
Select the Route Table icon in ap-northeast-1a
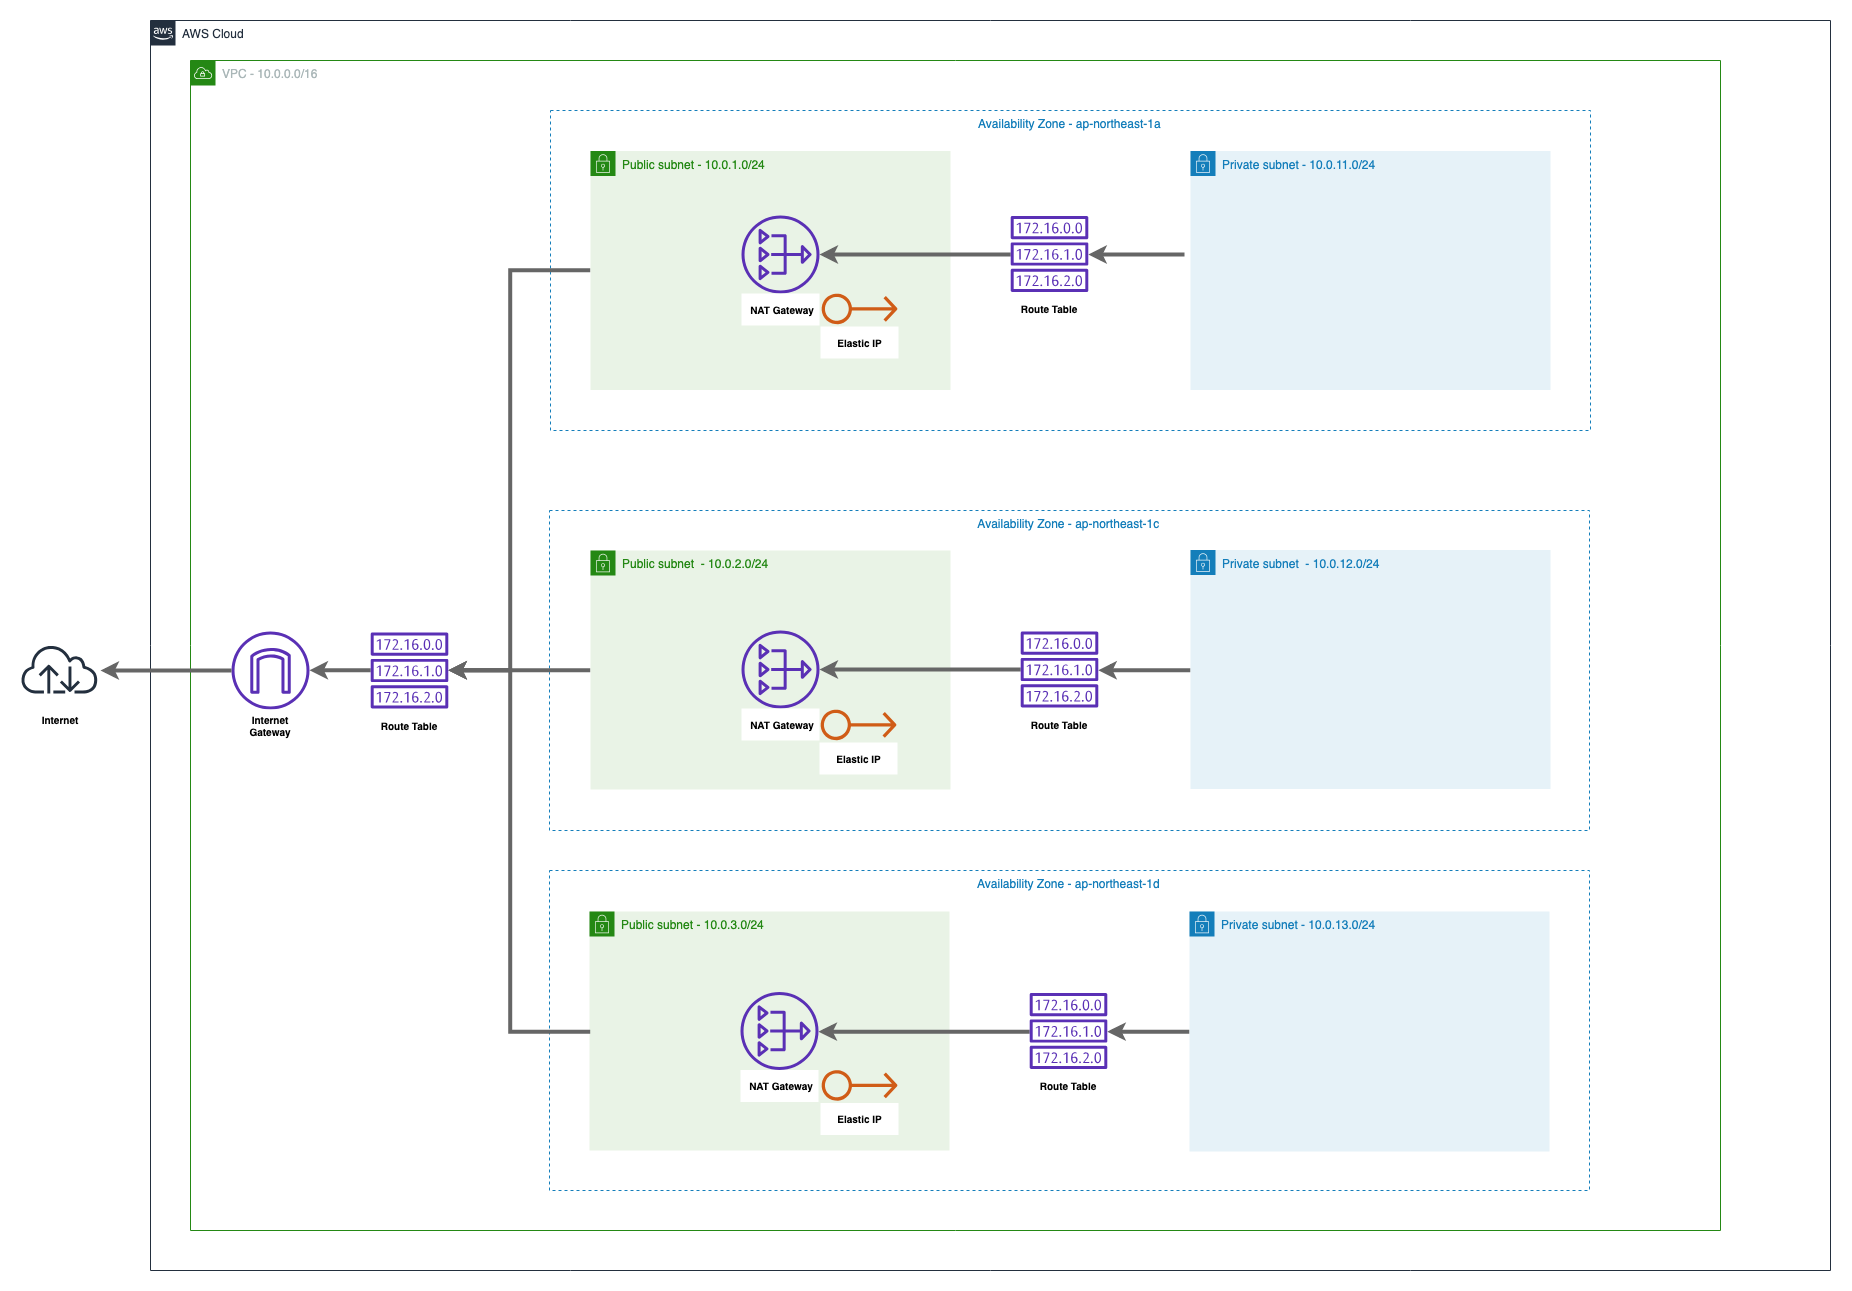pyautogui.click(x=1049, y=254)
